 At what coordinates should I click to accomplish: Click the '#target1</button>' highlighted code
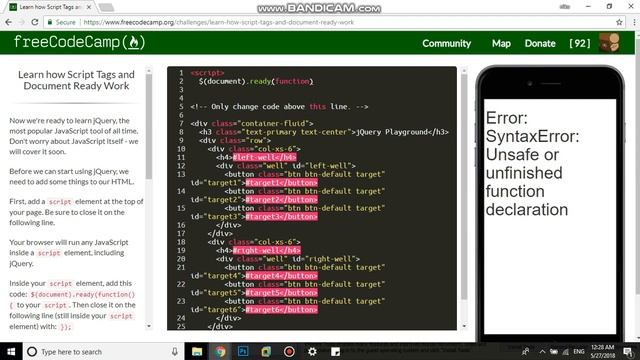pos(281,182)
